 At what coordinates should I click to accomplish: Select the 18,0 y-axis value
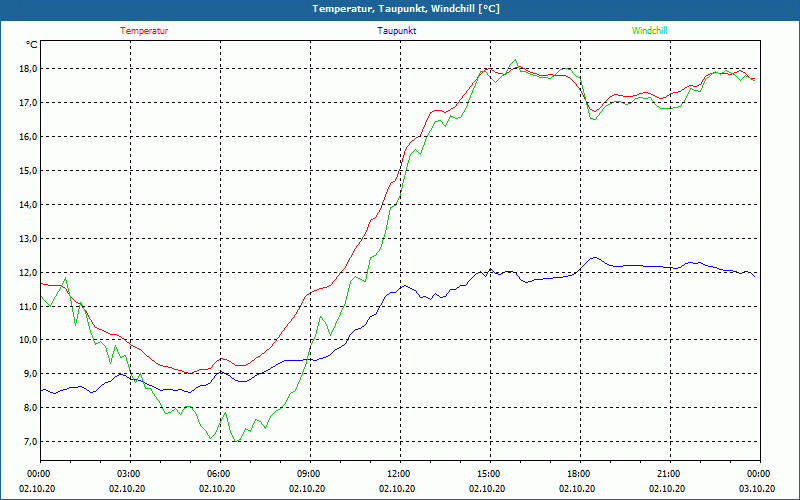(x=29, y=69)
